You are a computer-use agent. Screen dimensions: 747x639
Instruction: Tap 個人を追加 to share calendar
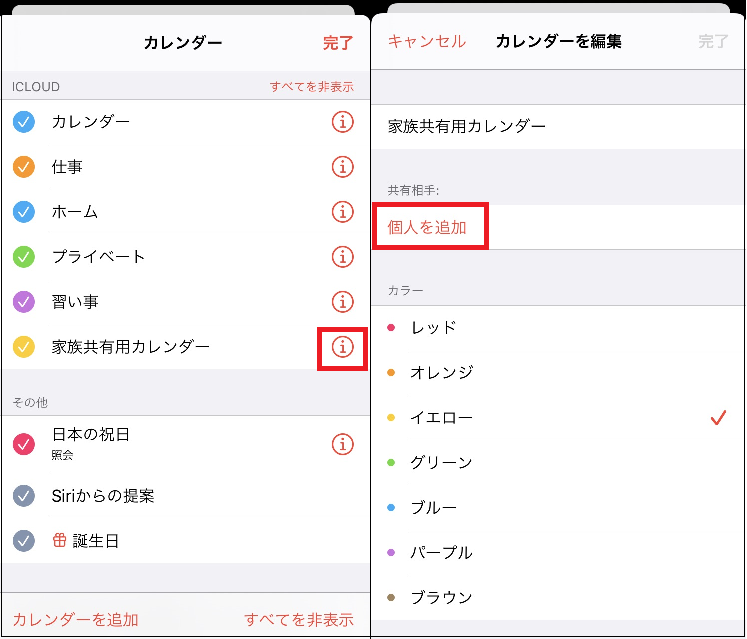tap(428, 227)
